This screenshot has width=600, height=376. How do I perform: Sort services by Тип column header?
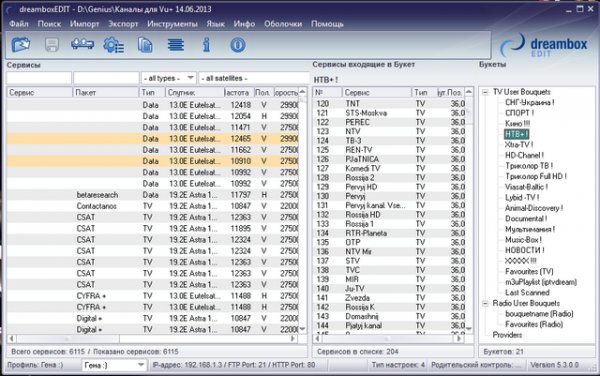pyautogui.click(x=152, y=93)
